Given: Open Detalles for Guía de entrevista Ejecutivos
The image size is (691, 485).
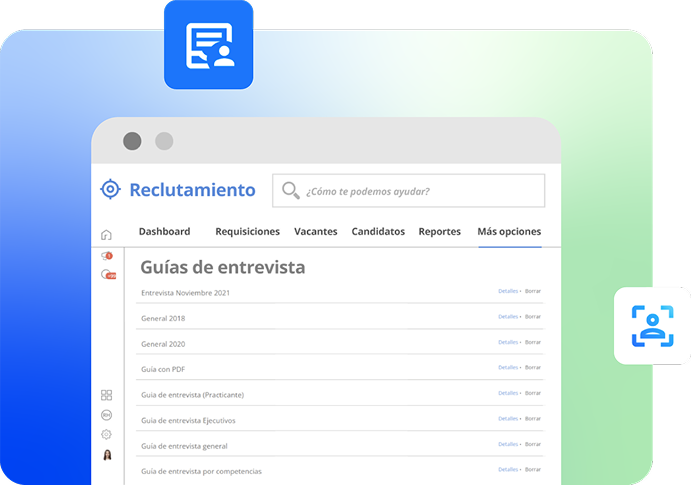Looking at the screenshot, I should (508, 418).
